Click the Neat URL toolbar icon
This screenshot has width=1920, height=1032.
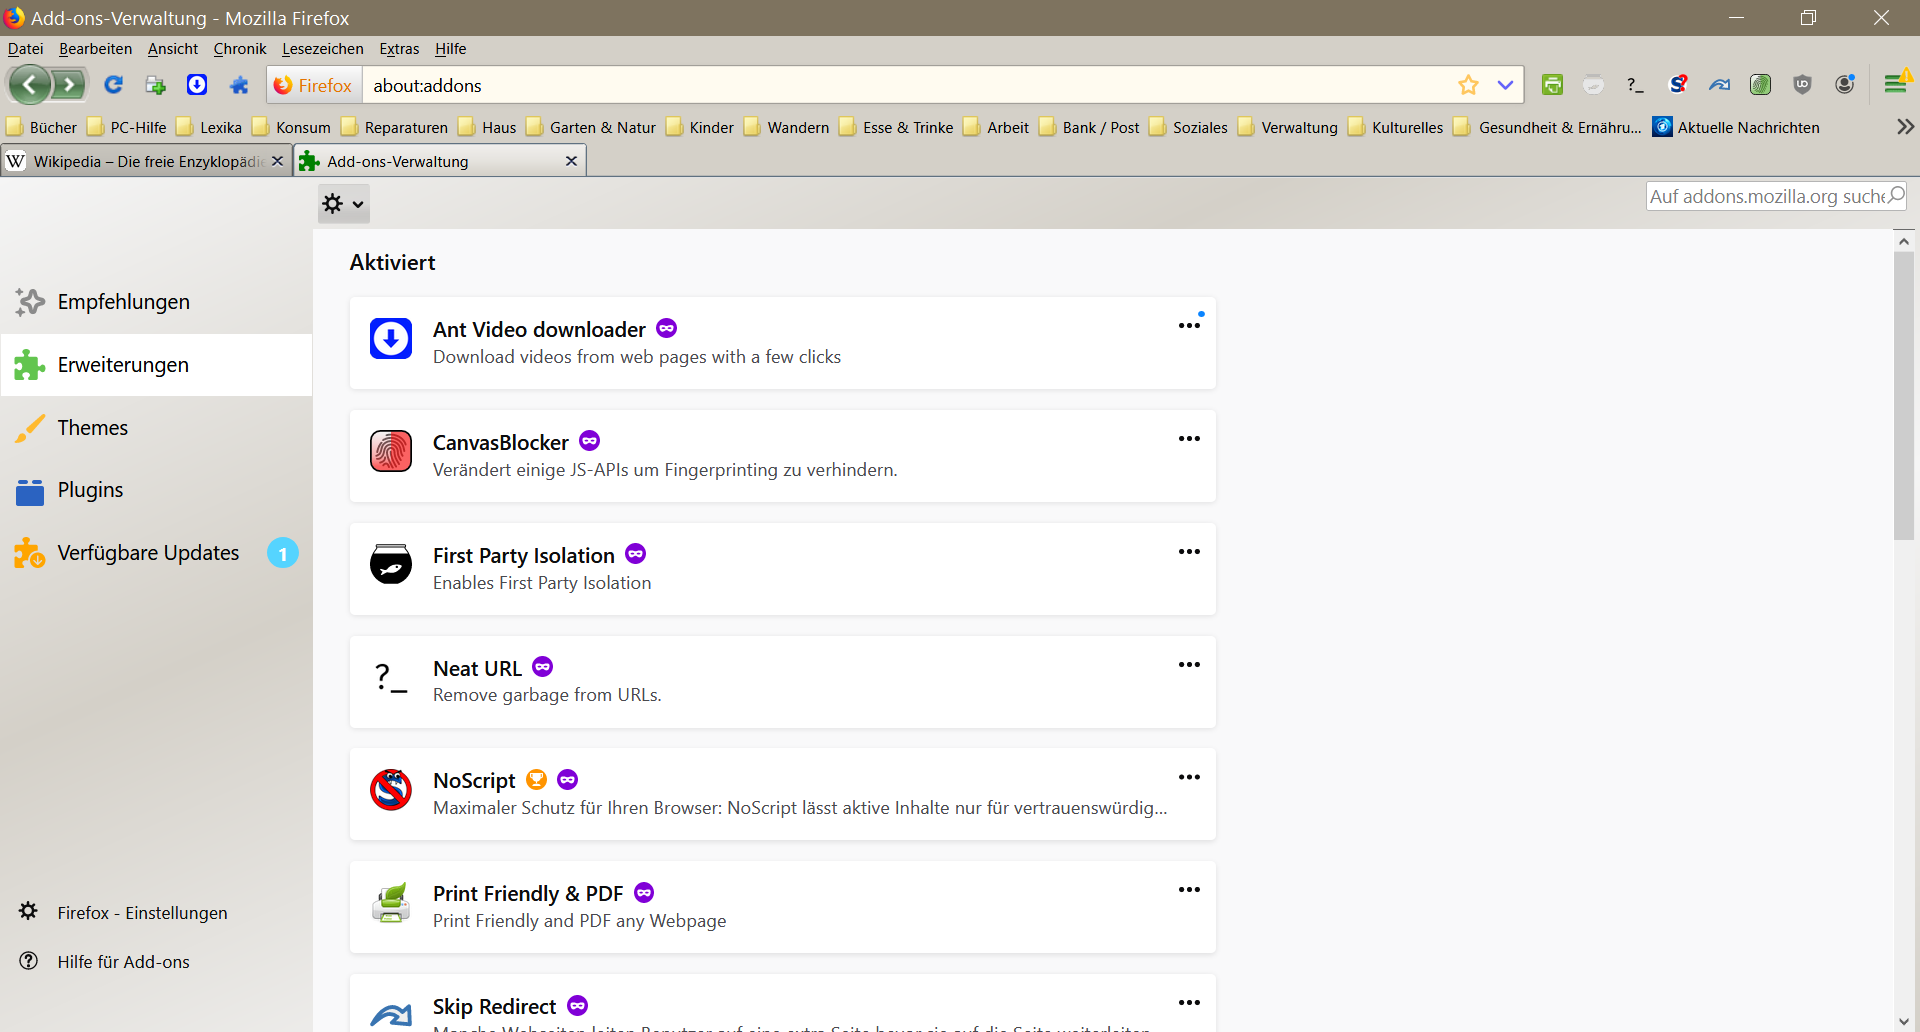point(1635,85)
